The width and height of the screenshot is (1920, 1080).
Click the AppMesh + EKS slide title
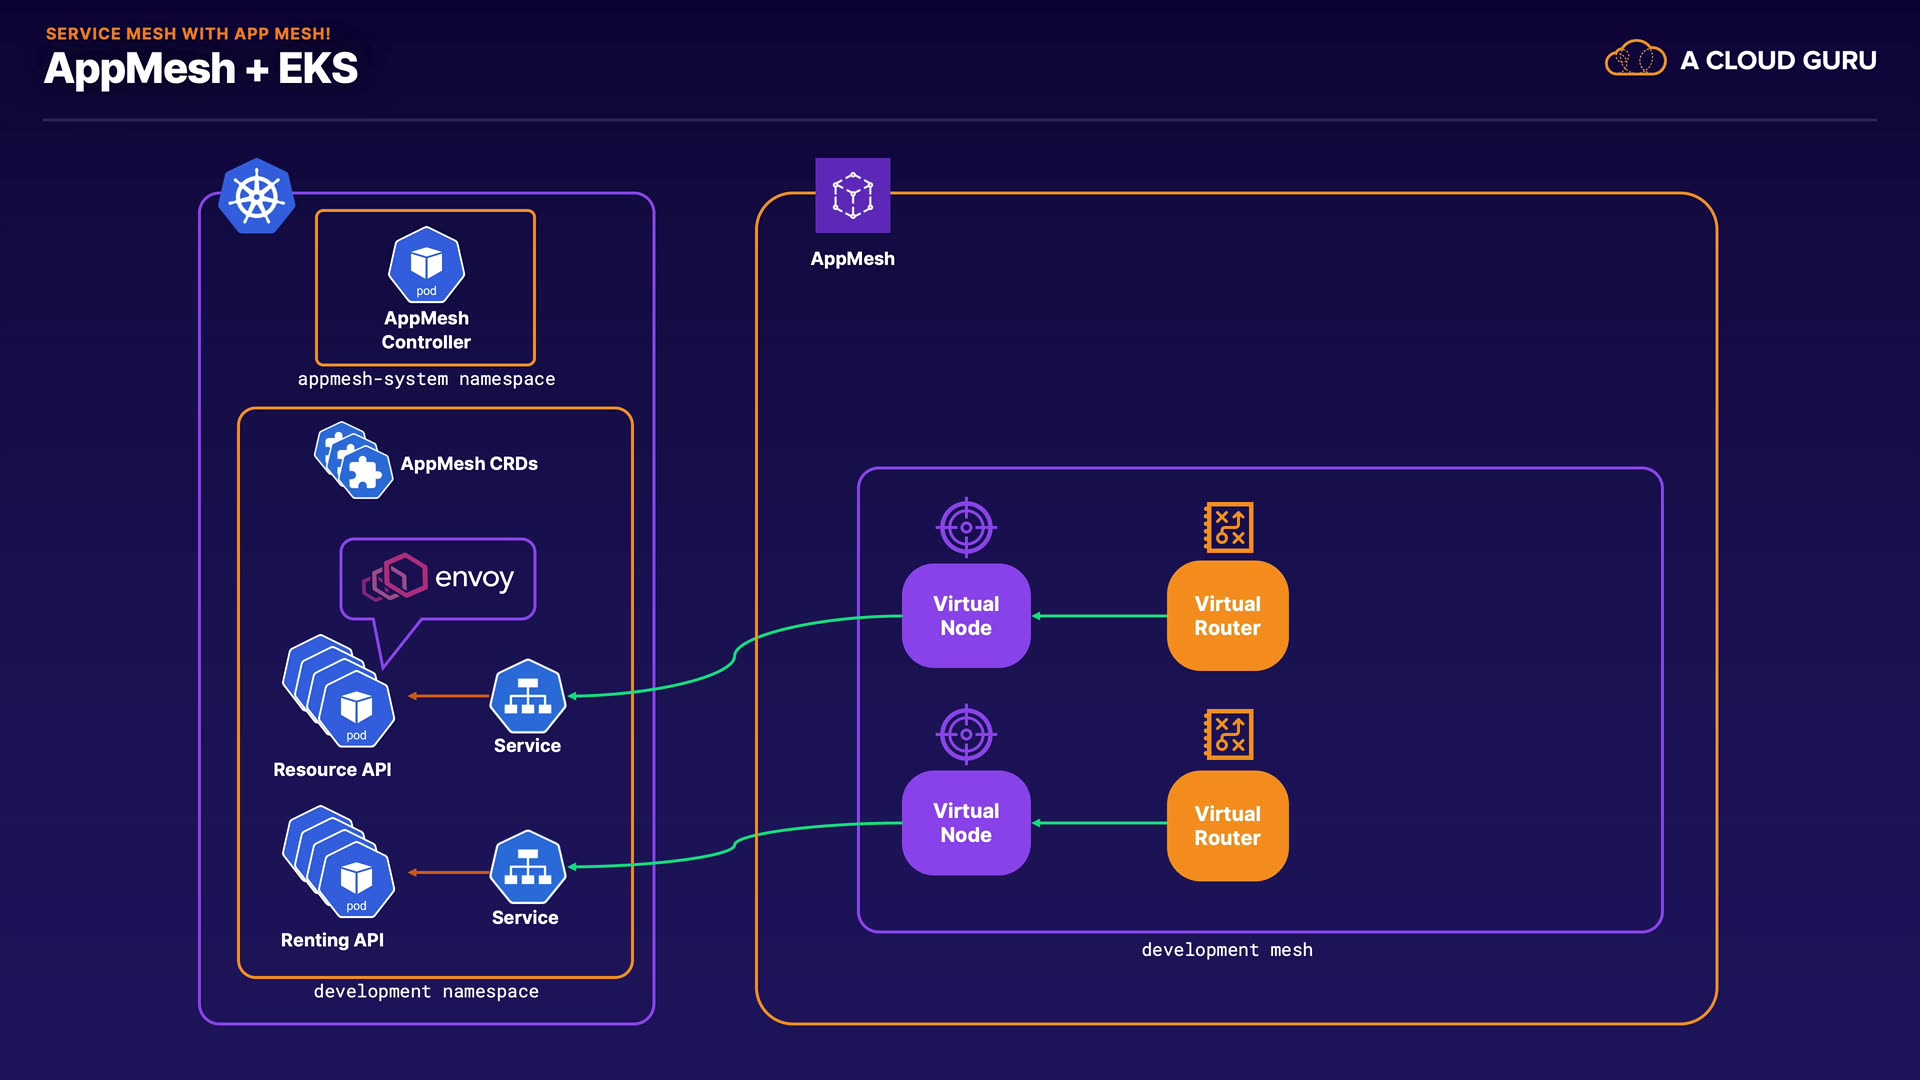pos(201,69)
